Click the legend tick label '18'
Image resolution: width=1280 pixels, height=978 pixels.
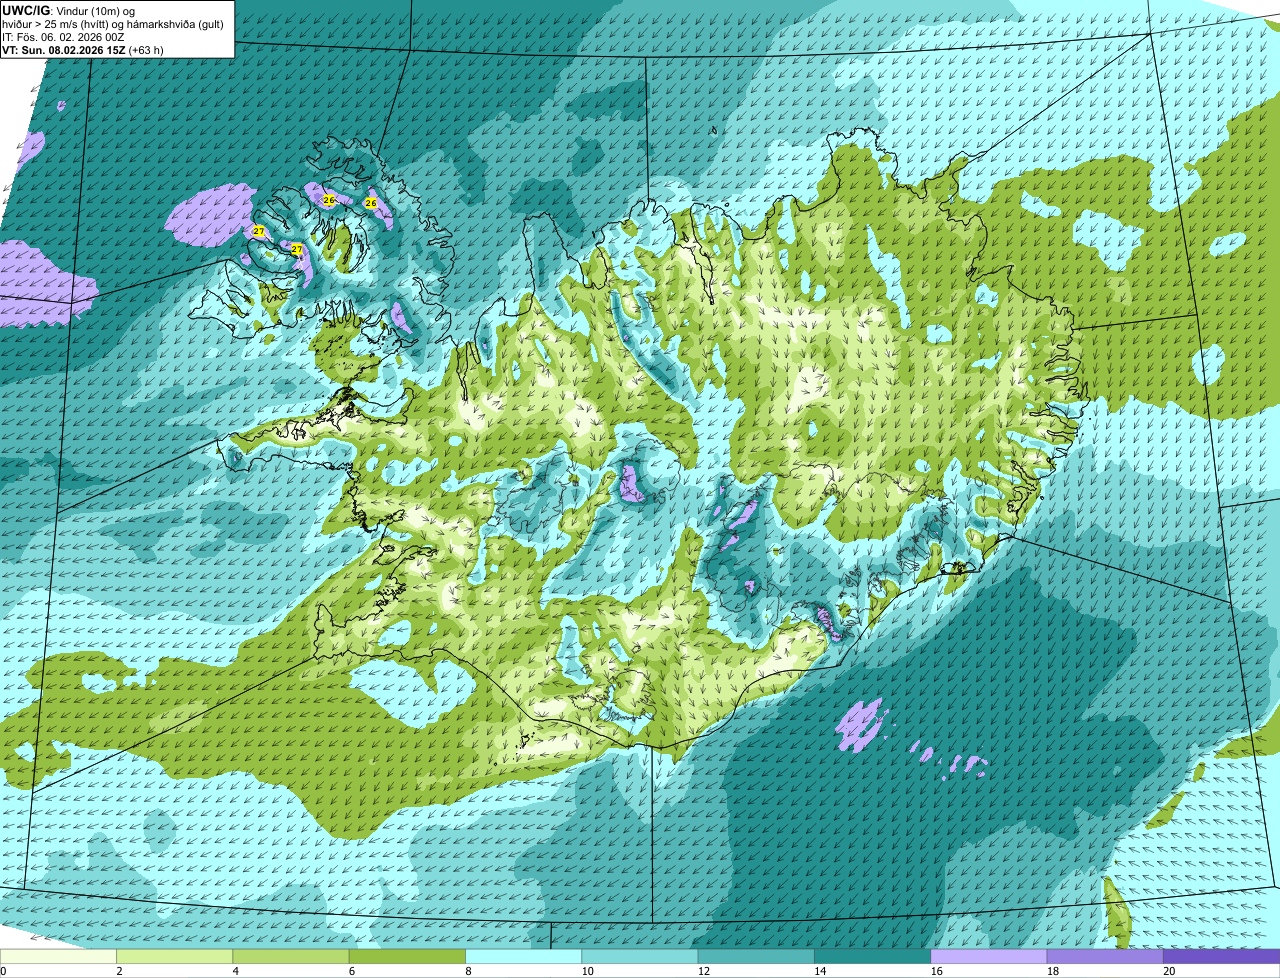point(1053,971)
